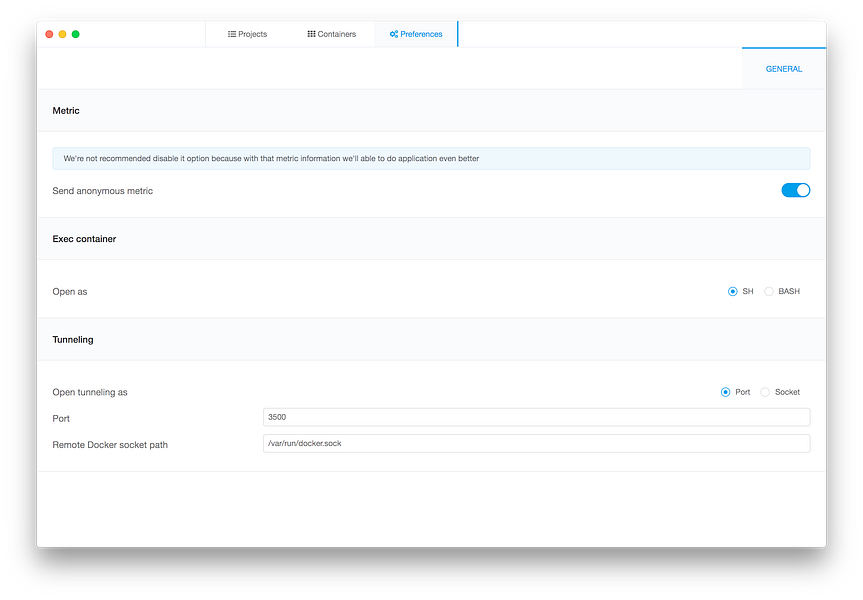Click the Remote Docker socket path label
Image resolution: width=863 pixels, height=600 pixels.
(x=110, y=445)
